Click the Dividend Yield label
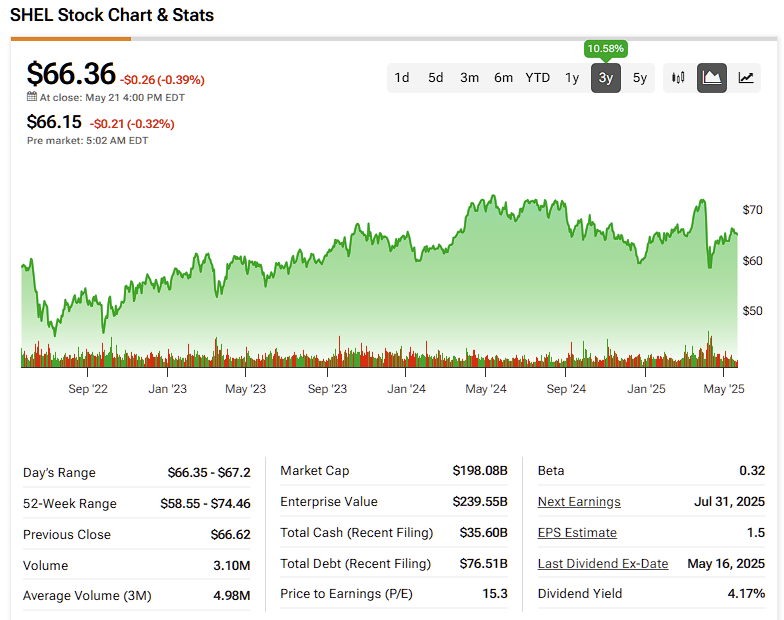Image resolution: width=784 pixels, height=620 pixels. tap(580, 594)
